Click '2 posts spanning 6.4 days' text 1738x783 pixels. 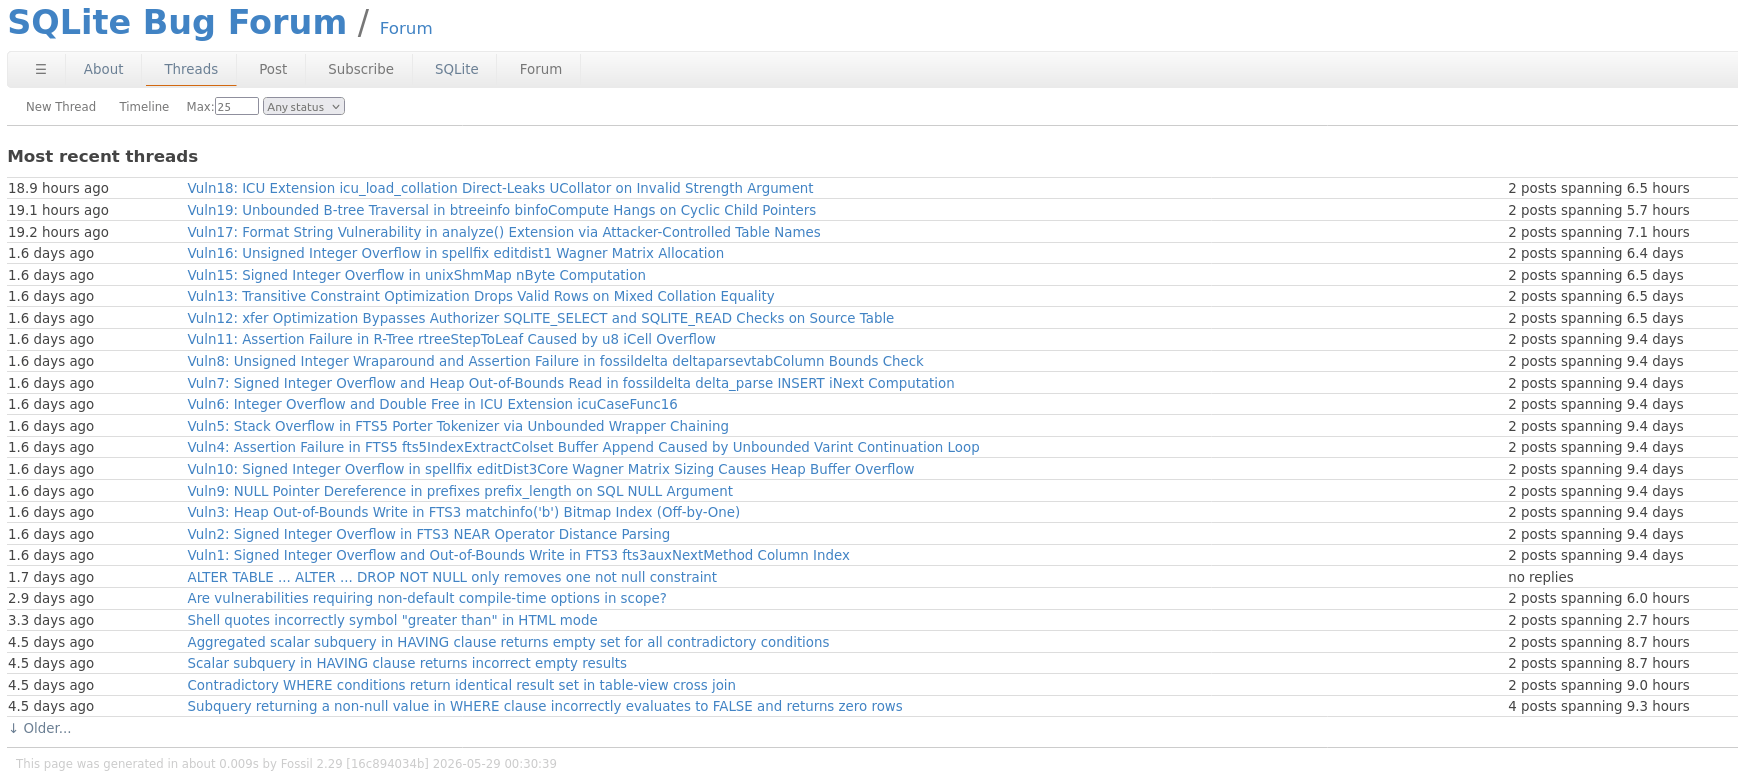[x=1596, y=253]
